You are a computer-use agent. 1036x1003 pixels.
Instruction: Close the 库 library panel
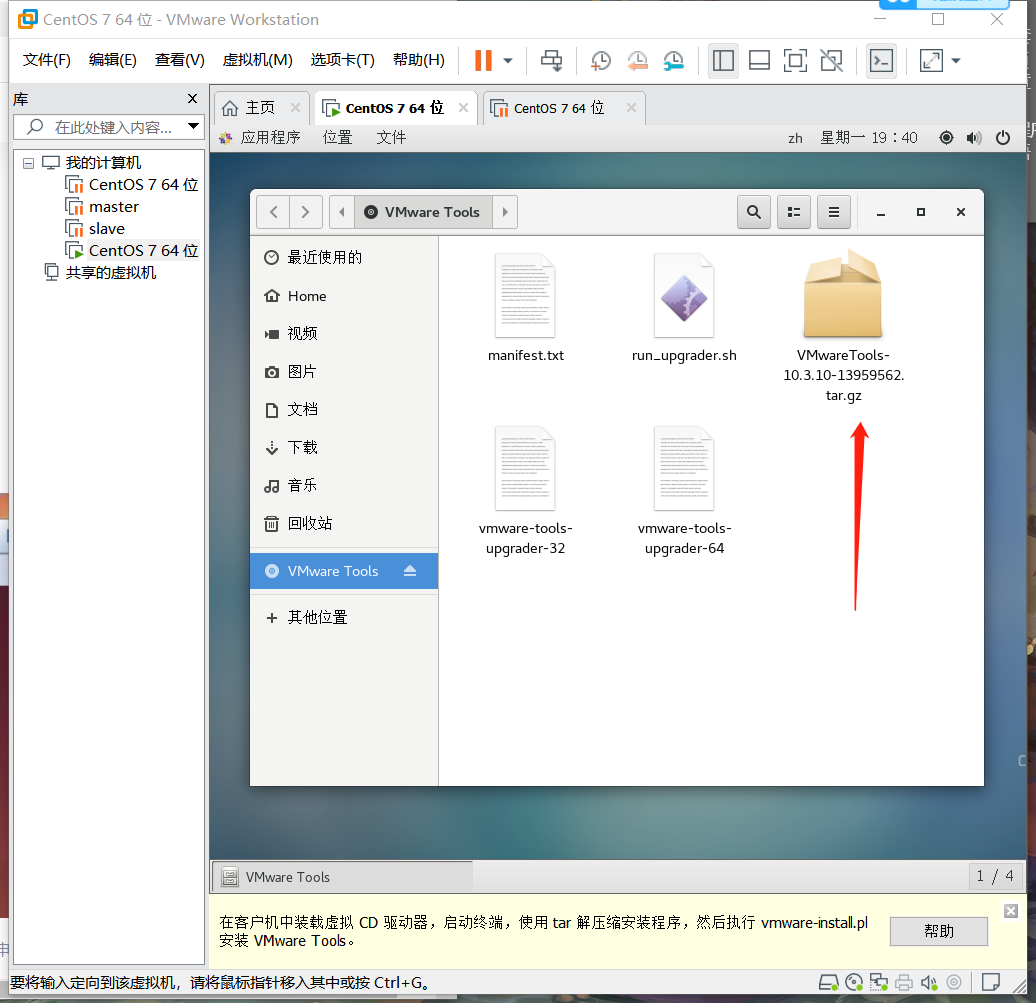point(192,98)
